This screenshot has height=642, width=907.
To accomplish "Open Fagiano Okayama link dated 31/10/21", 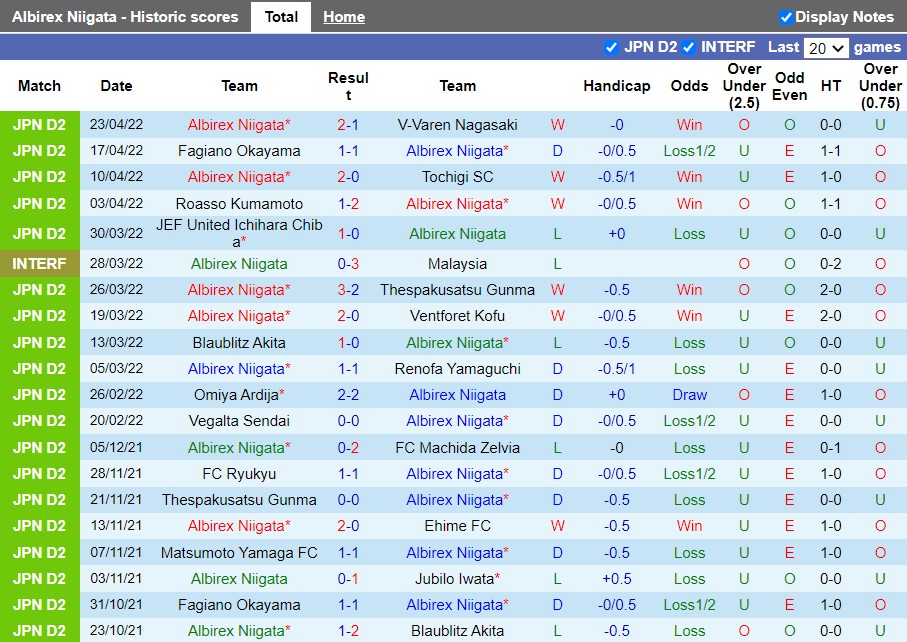I will [x=239, y=605].
